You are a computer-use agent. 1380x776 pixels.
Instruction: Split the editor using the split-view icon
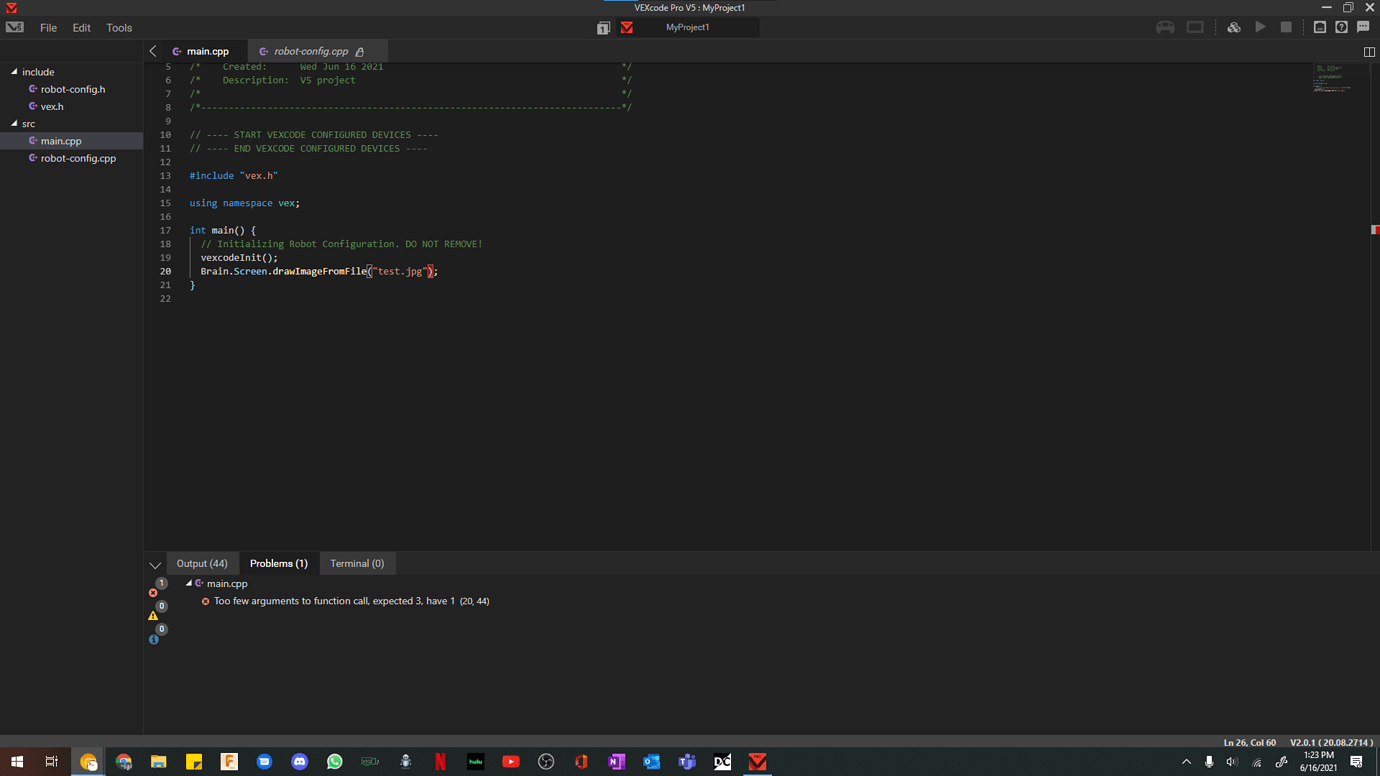pyautogui.click(x=1369, y=51)
